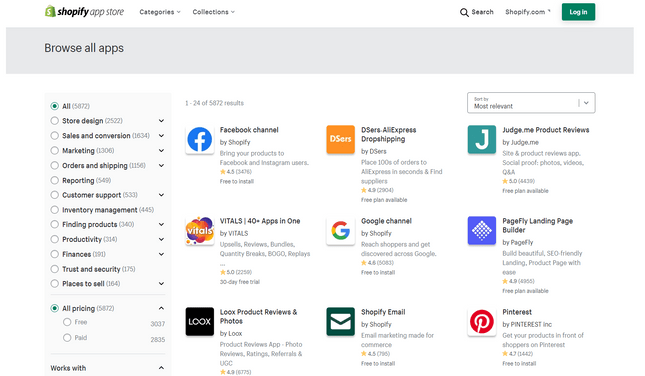Viewport: 645px width, 376px height.
Task: Click the '1 - 24 of 5872 results' text
Action: 214,103
